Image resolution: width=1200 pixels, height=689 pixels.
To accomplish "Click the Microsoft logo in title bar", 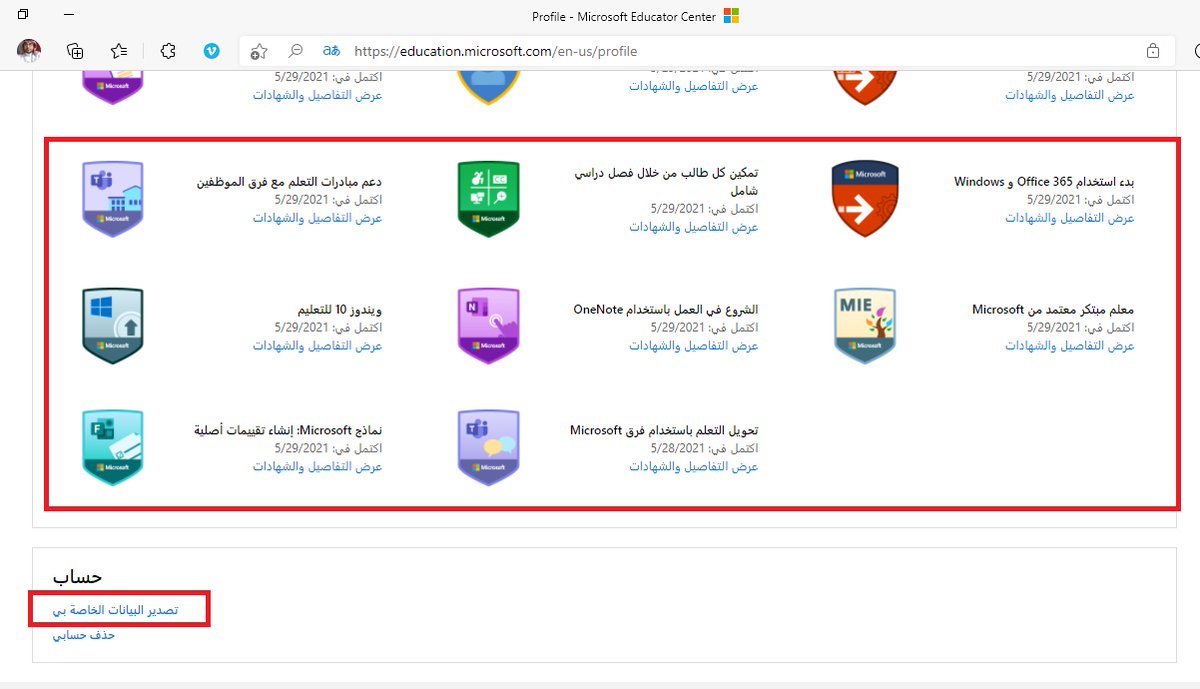I will (731, 16).
